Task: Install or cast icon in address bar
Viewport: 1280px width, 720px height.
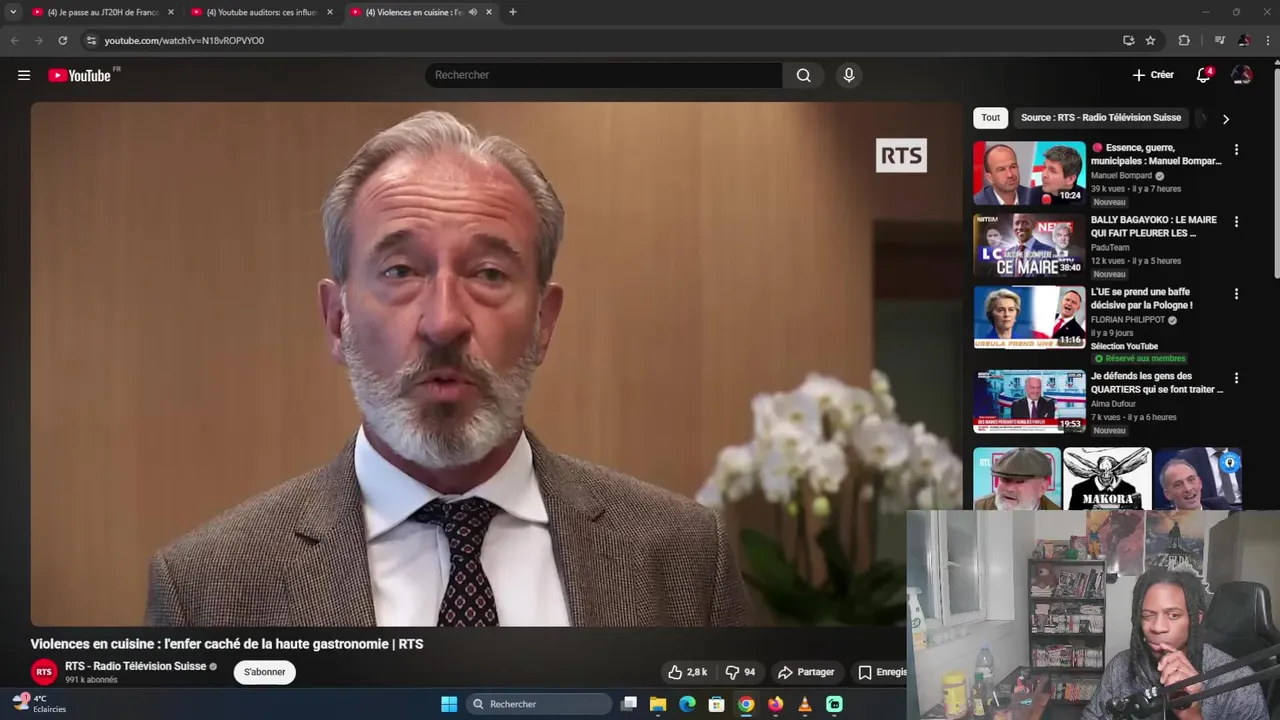Action: tap(1129, 41)
